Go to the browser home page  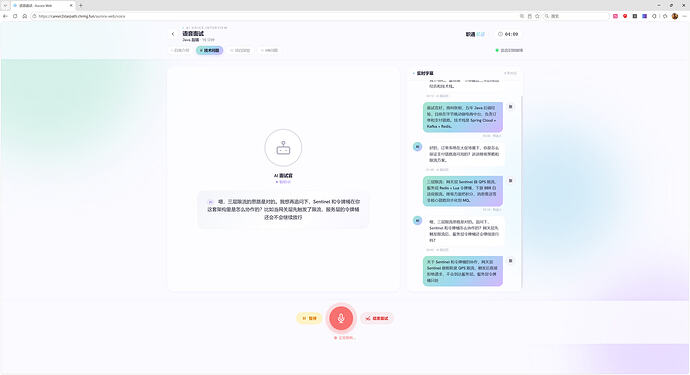(25, 16)
